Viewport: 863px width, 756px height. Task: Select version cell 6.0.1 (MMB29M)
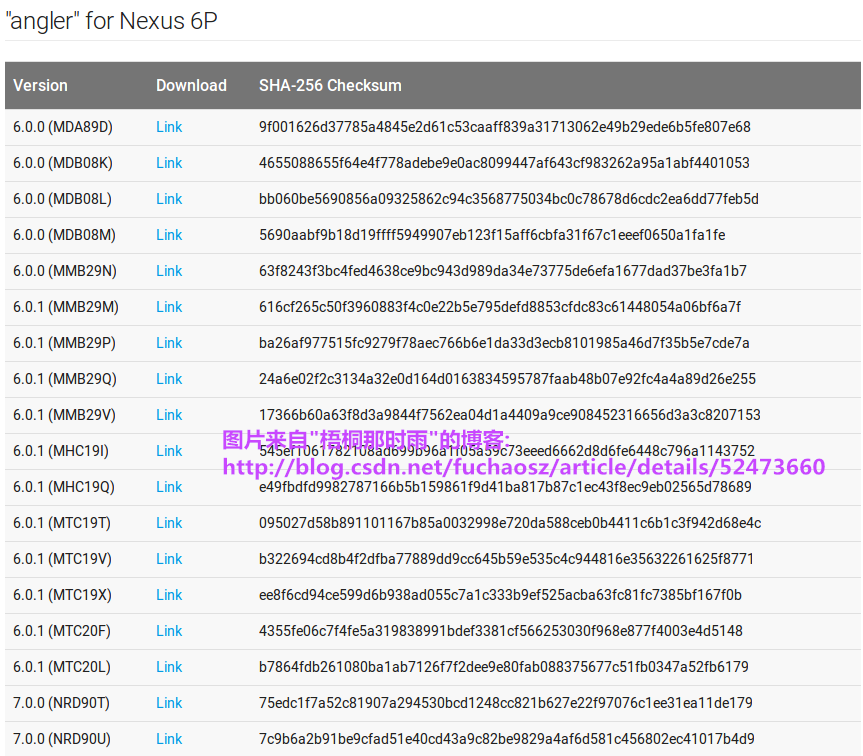(66, 308)
